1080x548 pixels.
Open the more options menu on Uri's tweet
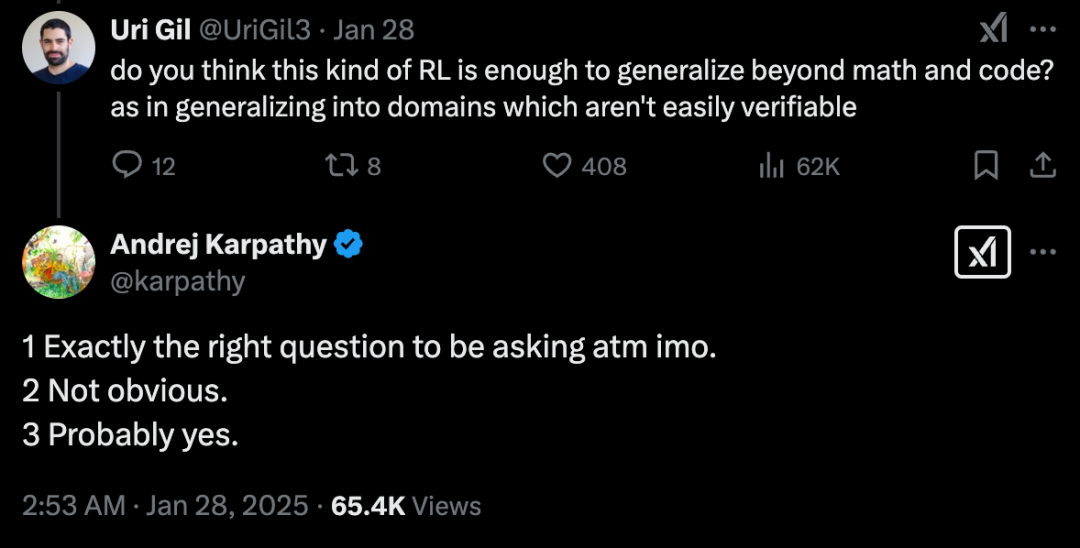click(1043, 30)
